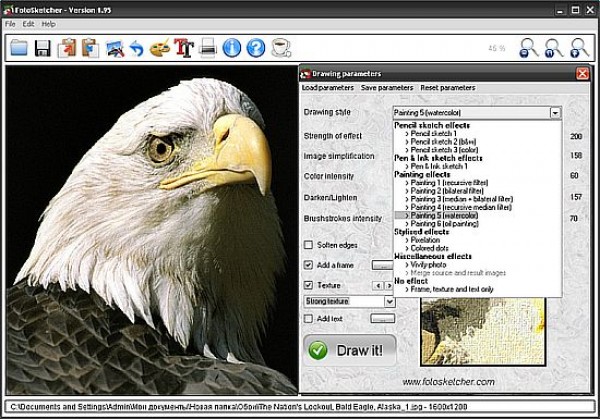
Task: Save the picture using the floppy disk icon
Action: tap(43, 47)
